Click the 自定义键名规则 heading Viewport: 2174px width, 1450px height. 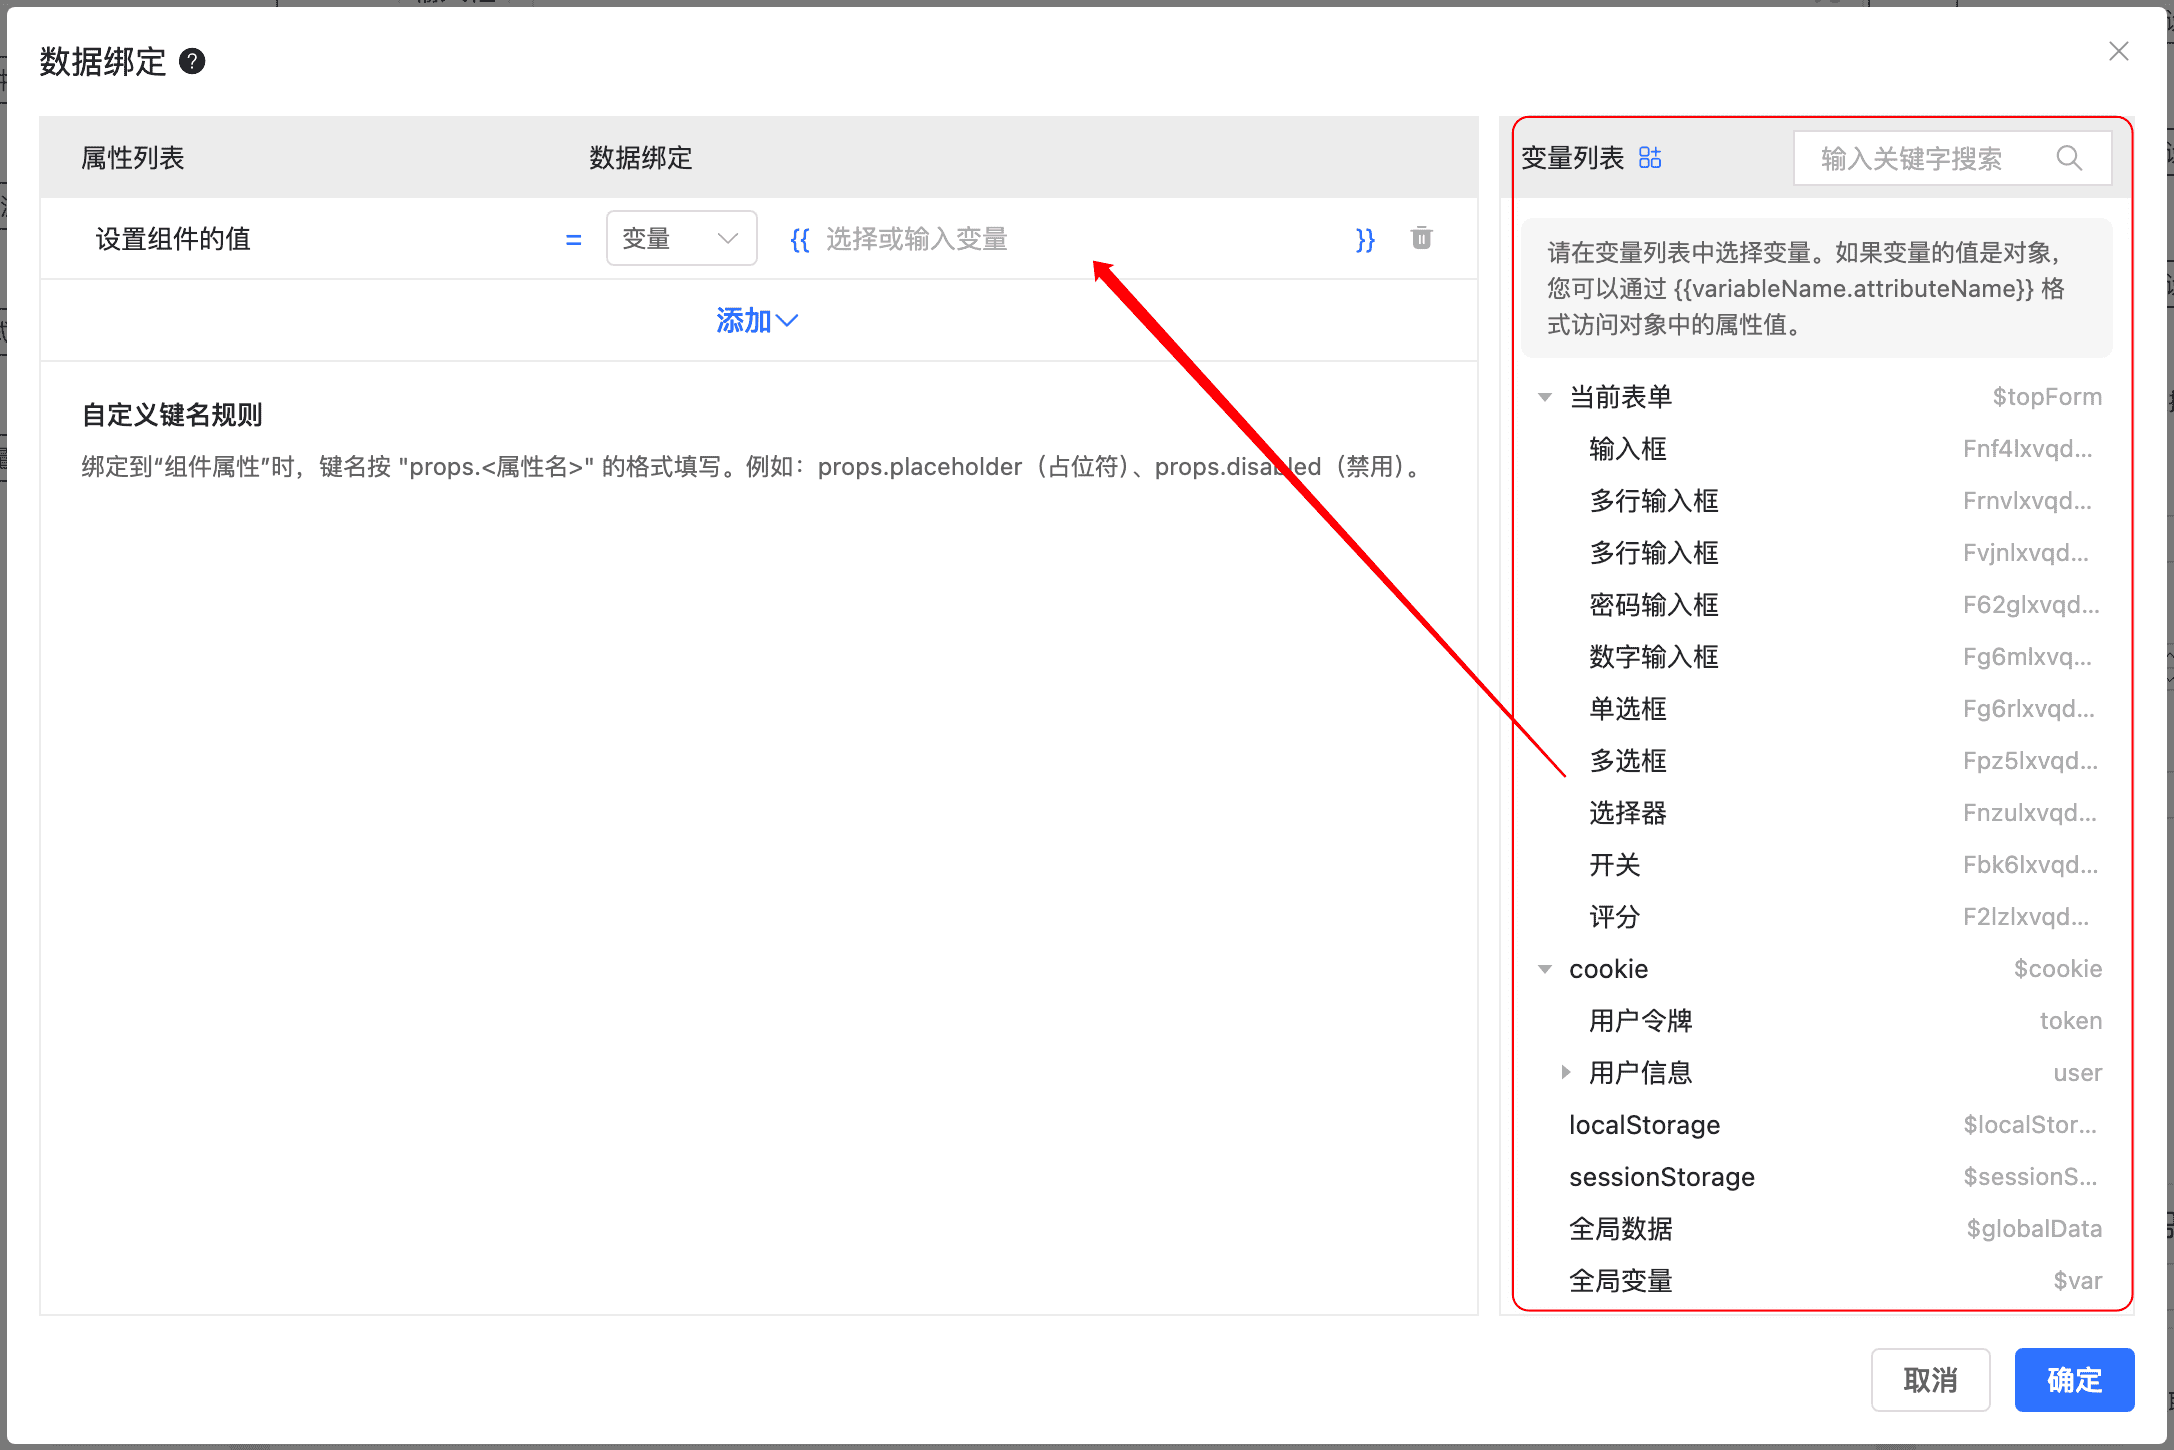pyautogui.click(x=172, y=415)
